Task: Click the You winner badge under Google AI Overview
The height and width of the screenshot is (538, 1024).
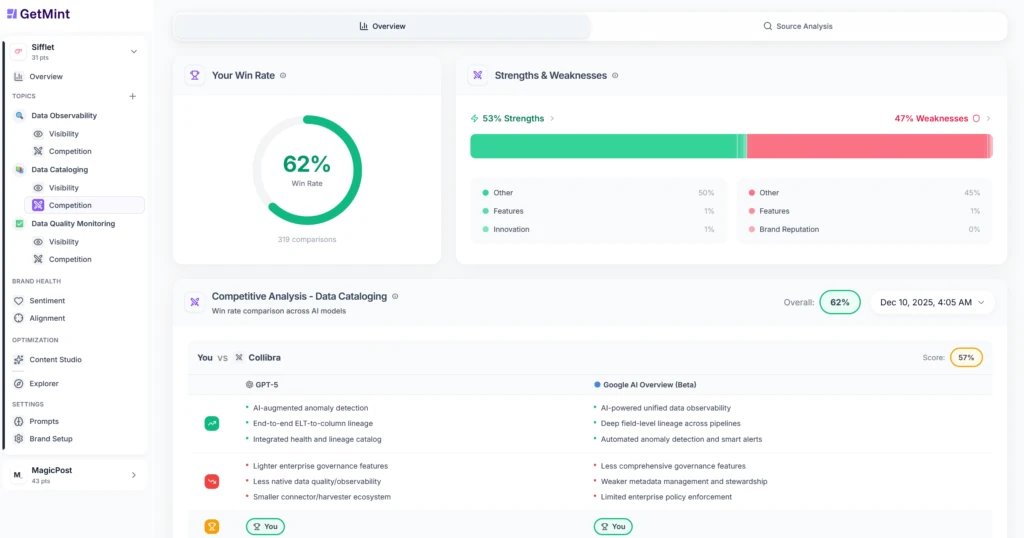Action: (613, 527)
